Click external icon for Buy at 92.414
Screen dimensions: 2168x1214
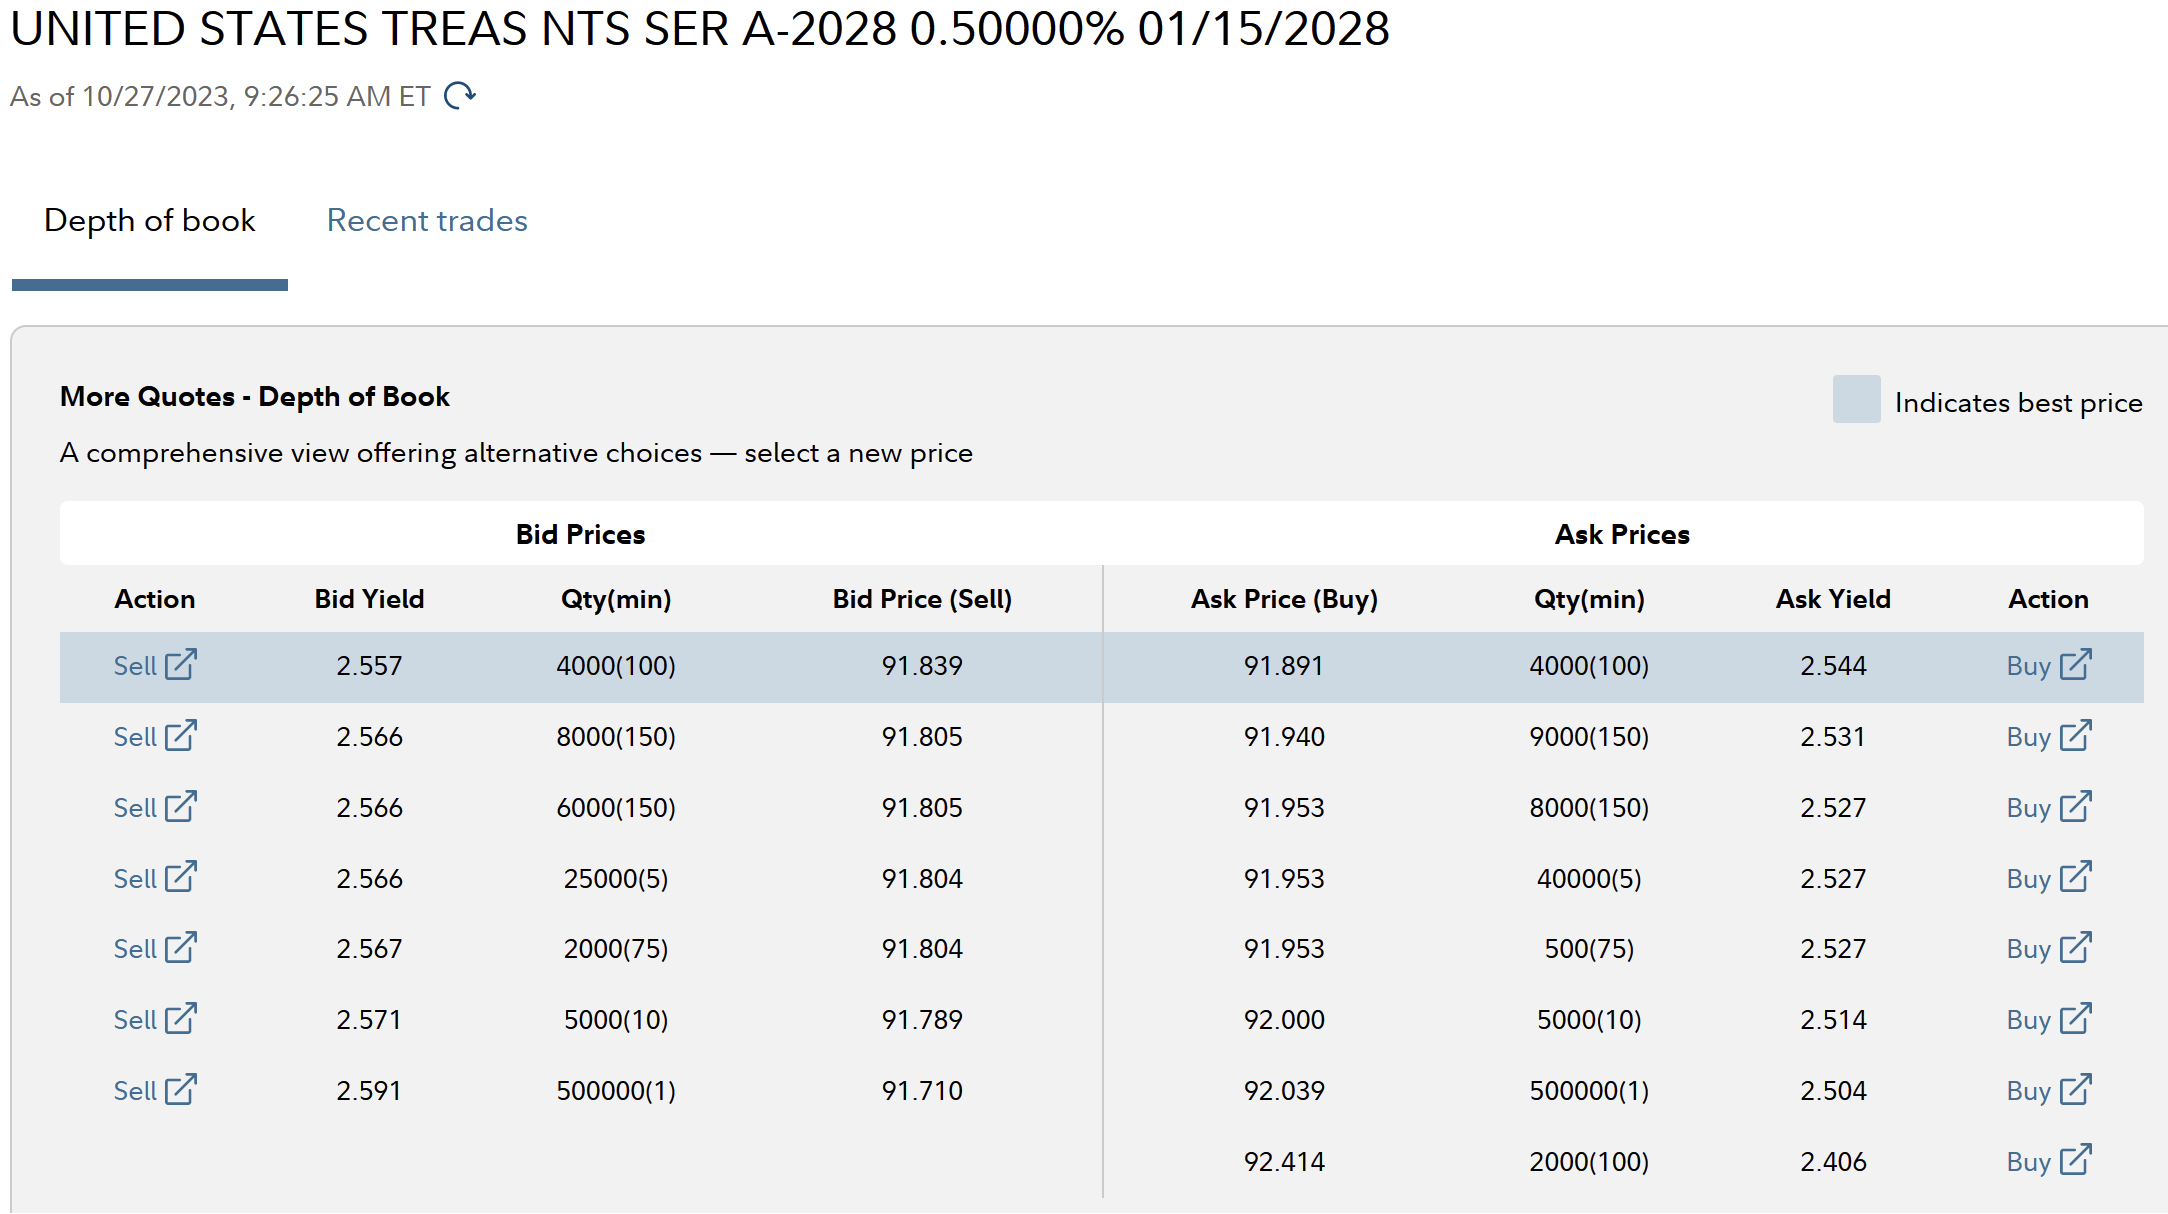pyautogui.click(x=2076, y=1160)
